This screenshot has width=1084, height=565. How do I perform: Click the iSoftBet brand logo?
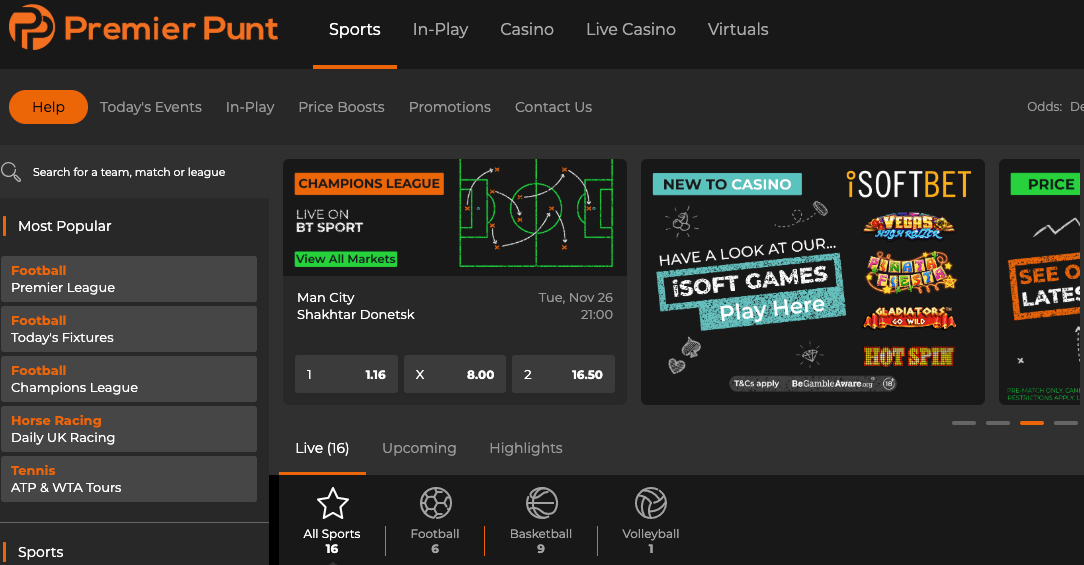click(908, 185)
